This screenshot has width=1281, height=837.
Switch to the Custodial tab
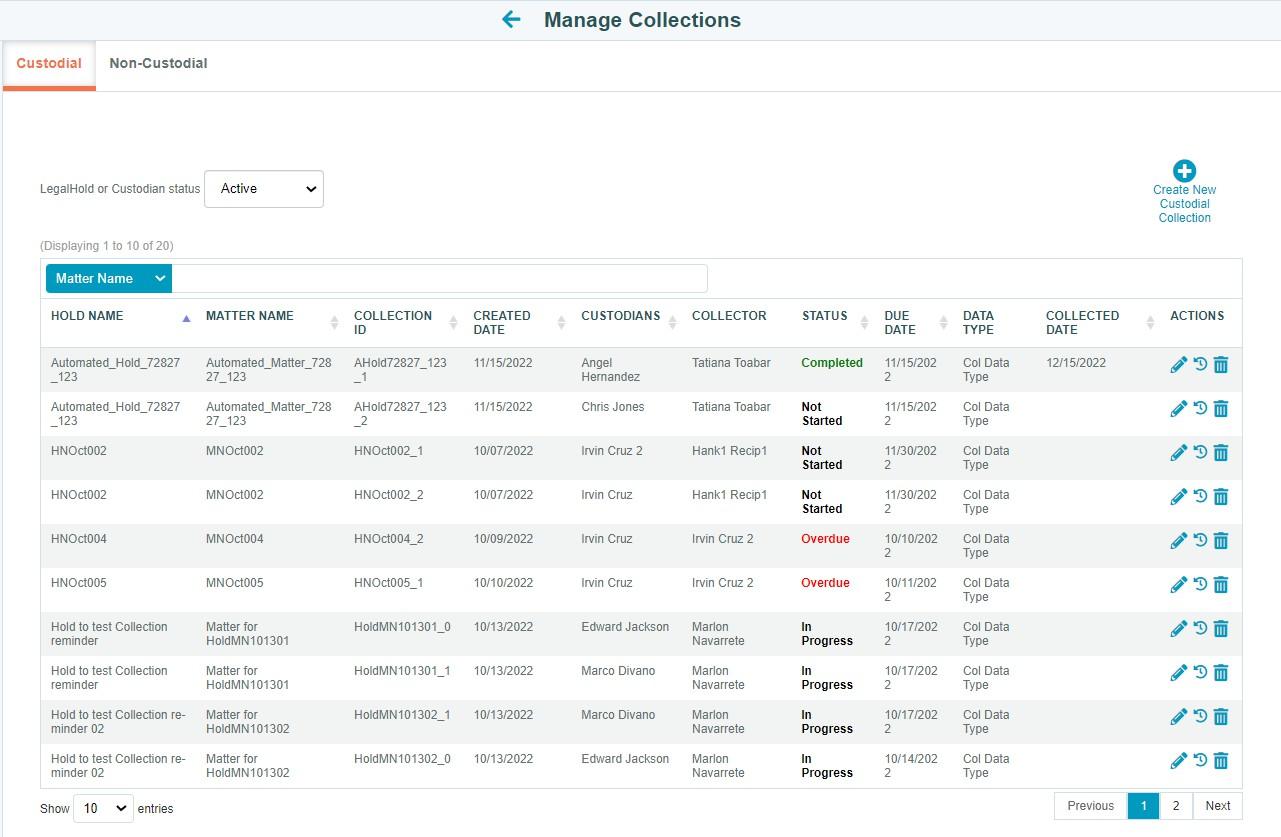(x=49, y=63)
